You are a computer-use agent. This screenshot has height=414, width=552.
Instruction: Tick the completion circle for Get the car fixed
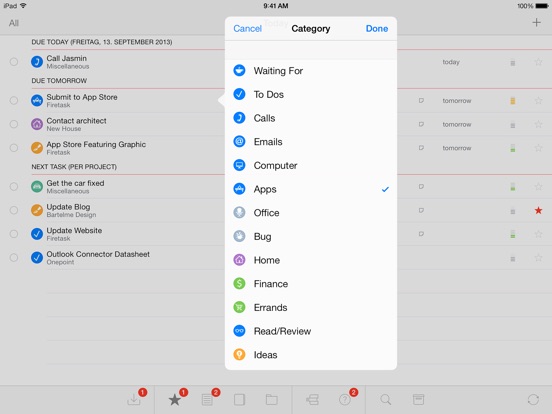pyautogui.click(x=14, y=187)
